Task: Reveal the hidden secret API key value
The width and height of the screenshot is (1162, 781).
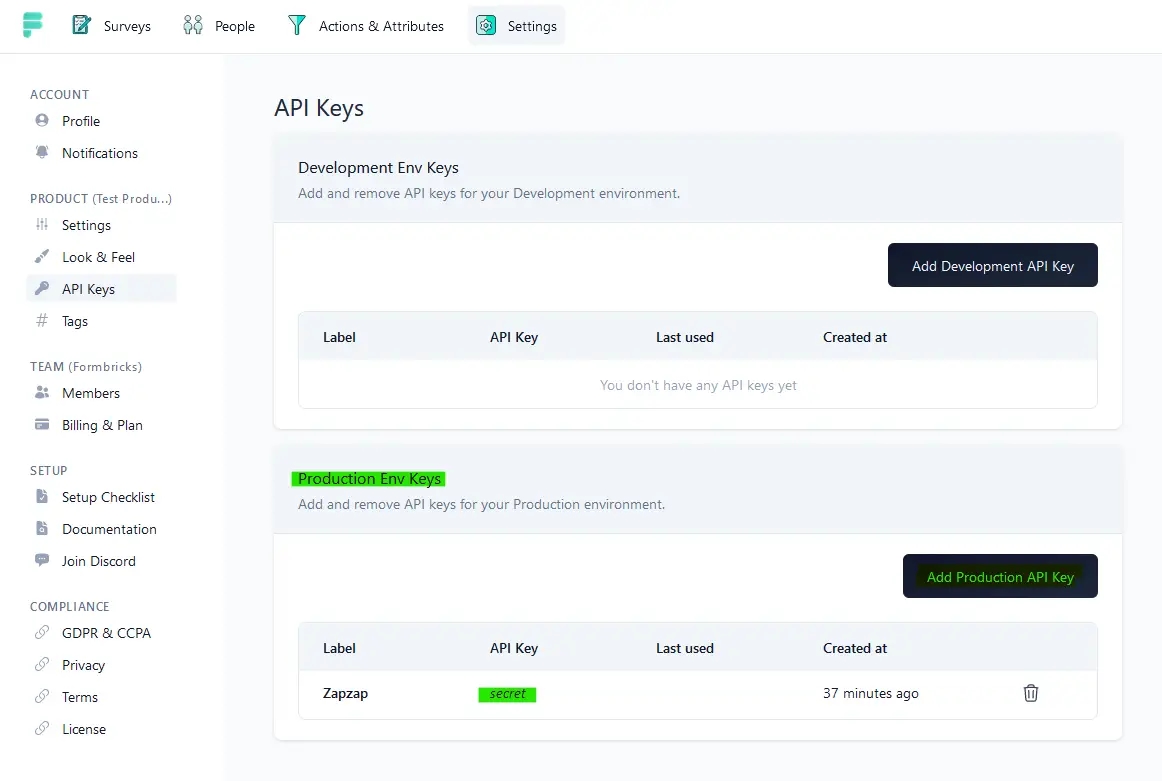Action: pyautogui.click(x=507, y=693)
